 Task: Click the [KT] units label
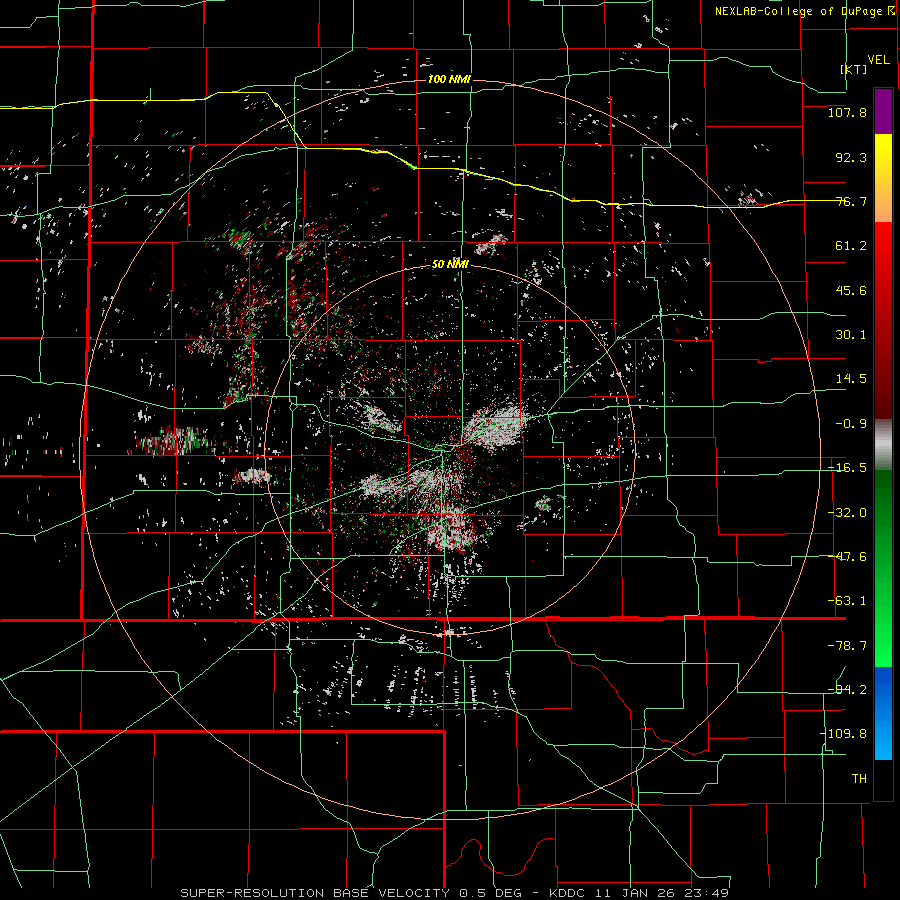[854, 69]
